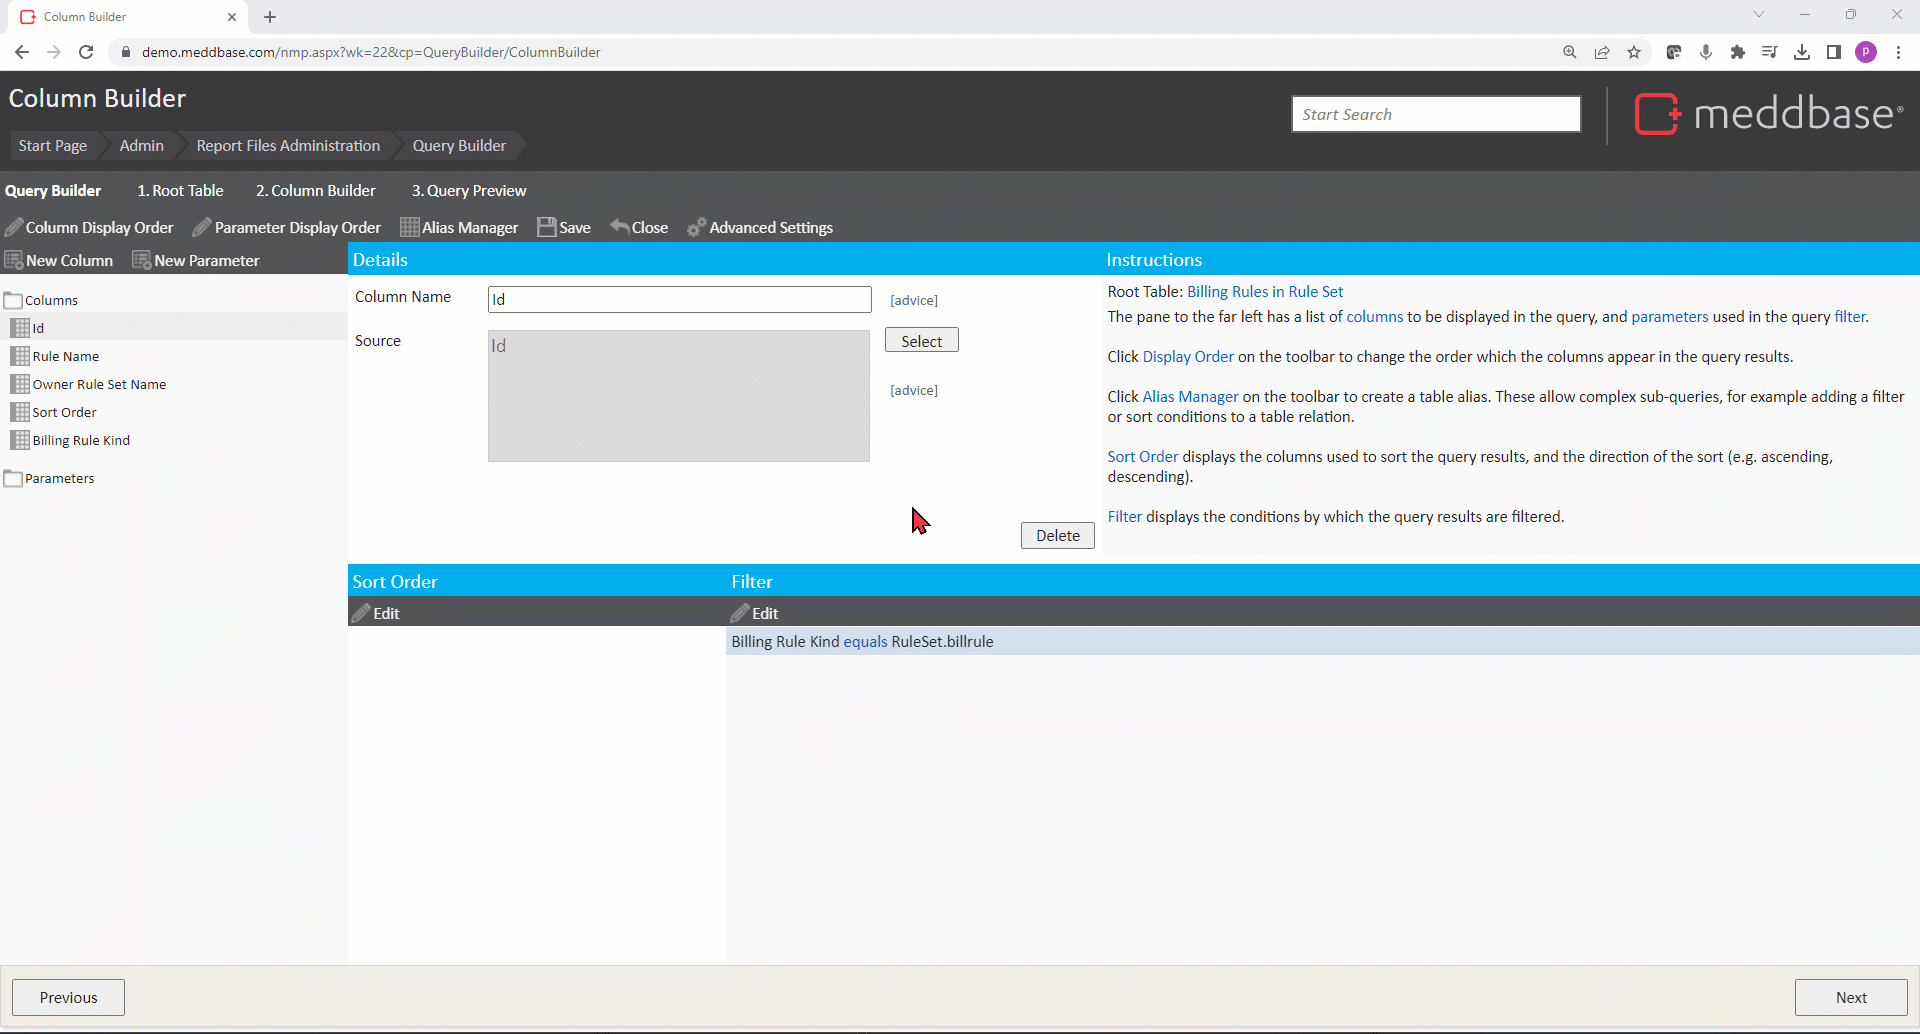Image resolution: width=1920 pixels, height=1034 pixels.
Task: Click the Billing Rules in Rule Set link
Action: 1264,291
